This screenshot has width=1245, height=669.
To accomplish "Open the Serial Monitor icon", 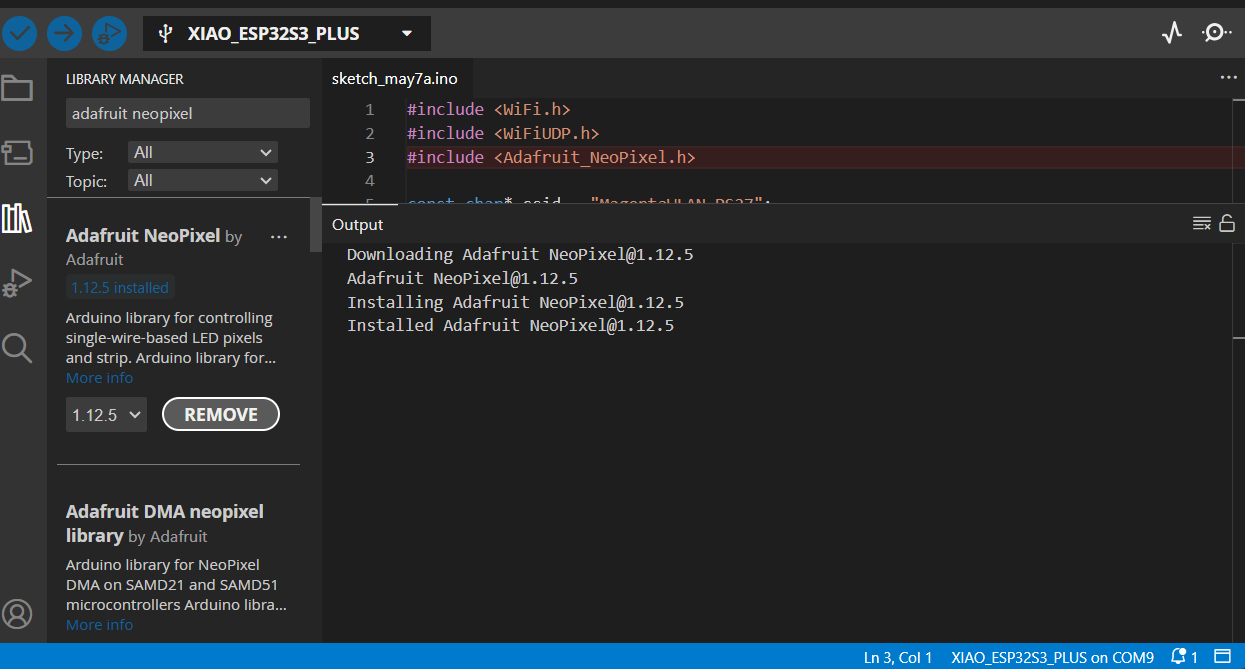I will (1216, 33).
